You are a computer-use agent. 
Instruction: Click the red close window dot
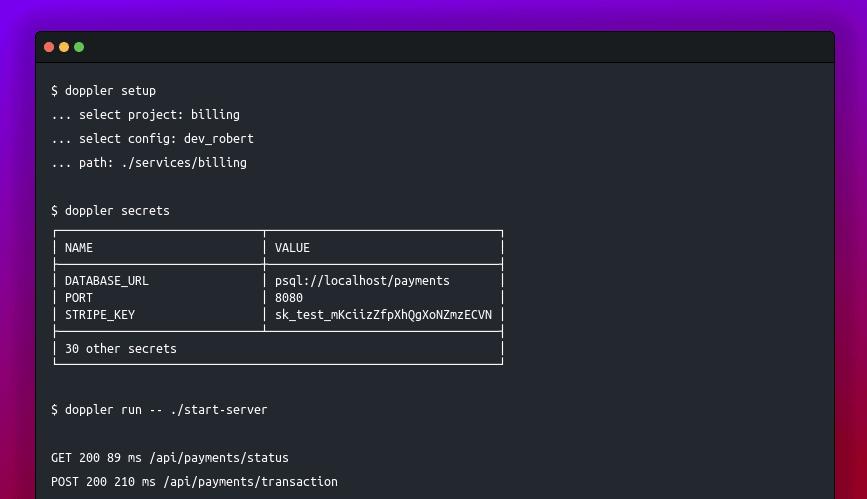coord(49,47)
